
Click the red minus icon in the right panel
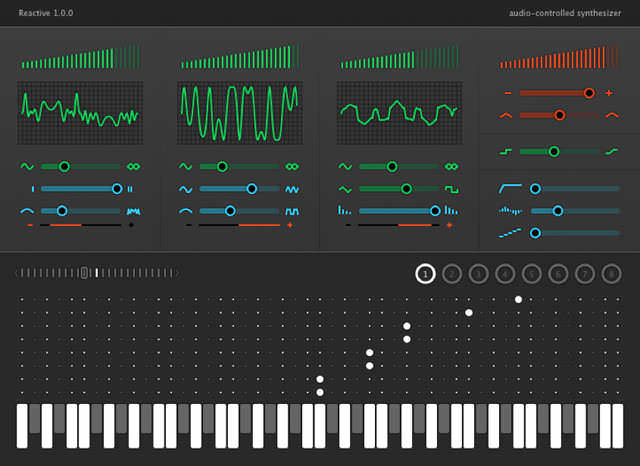pyautogui.click(x=508, y=93)
